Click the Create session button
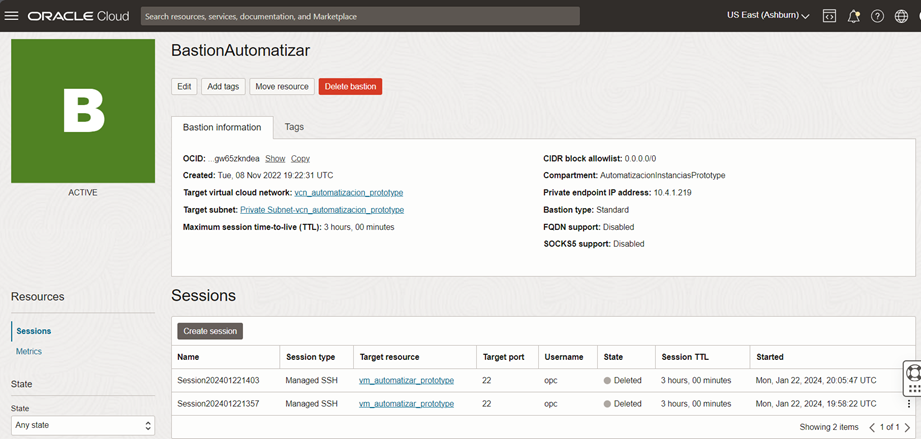 (210, 331)
